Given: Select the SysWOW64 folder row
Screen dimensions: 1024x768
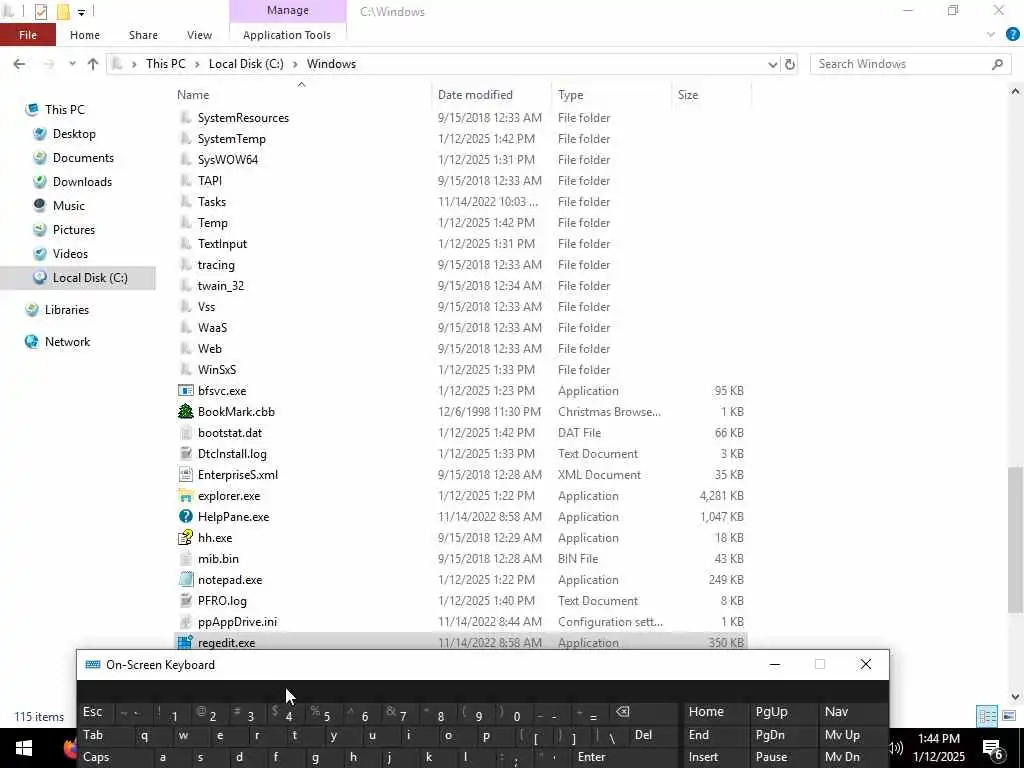Looking at the screenshot, I should coord(461,160).
